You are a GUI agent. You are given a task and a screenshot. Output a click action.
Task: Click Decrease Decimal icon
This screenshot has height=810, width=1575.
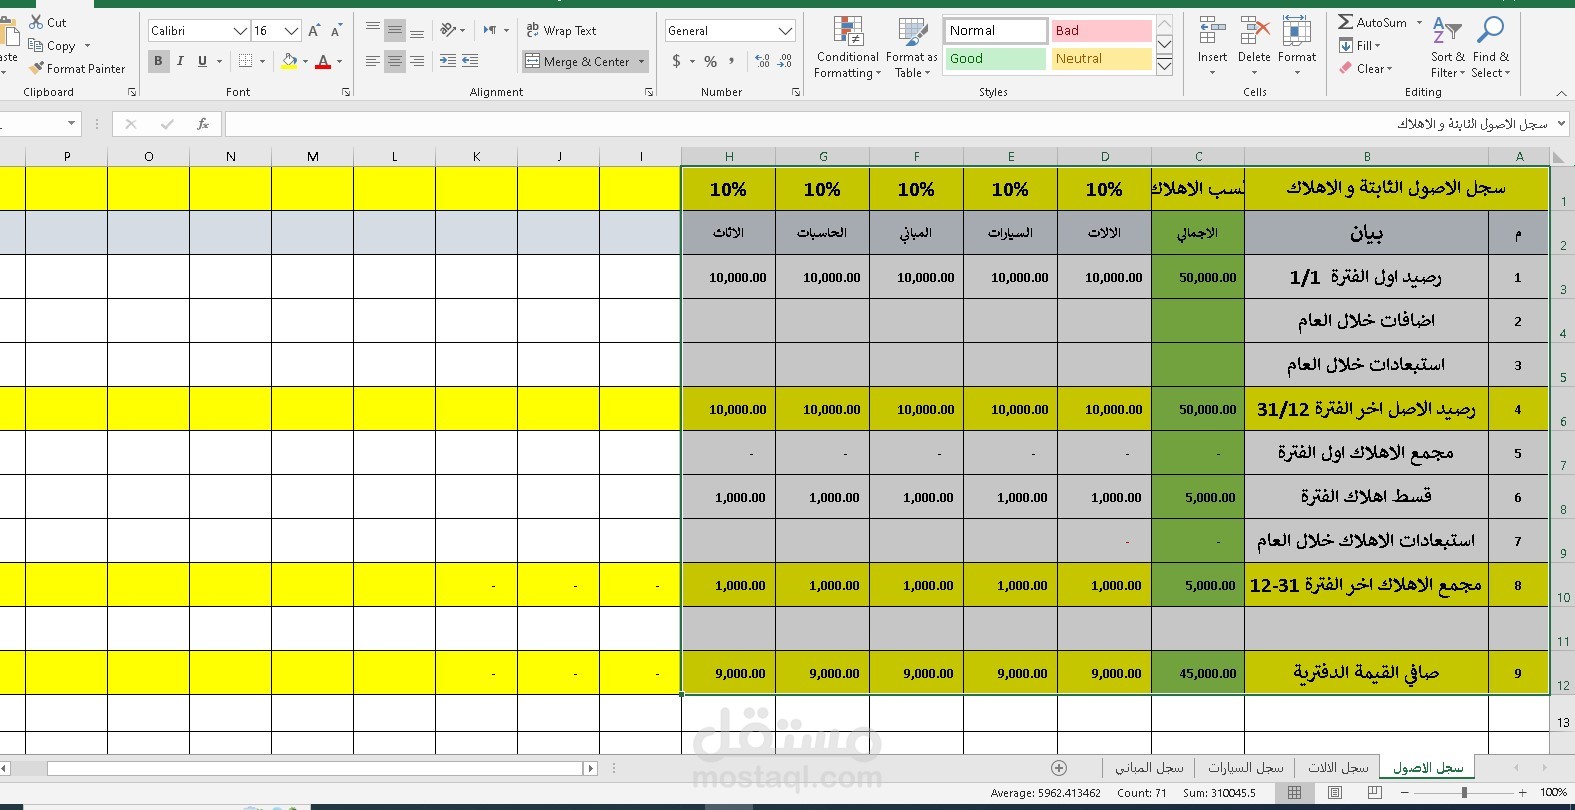[x=785, y=61]
